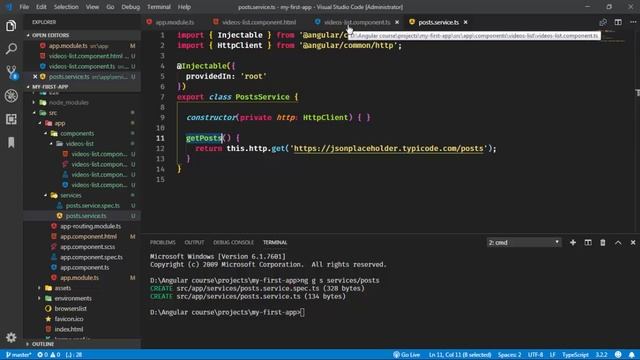Open the Search view in activity bar
Screen dimensions: 640x360
point(11,49)
